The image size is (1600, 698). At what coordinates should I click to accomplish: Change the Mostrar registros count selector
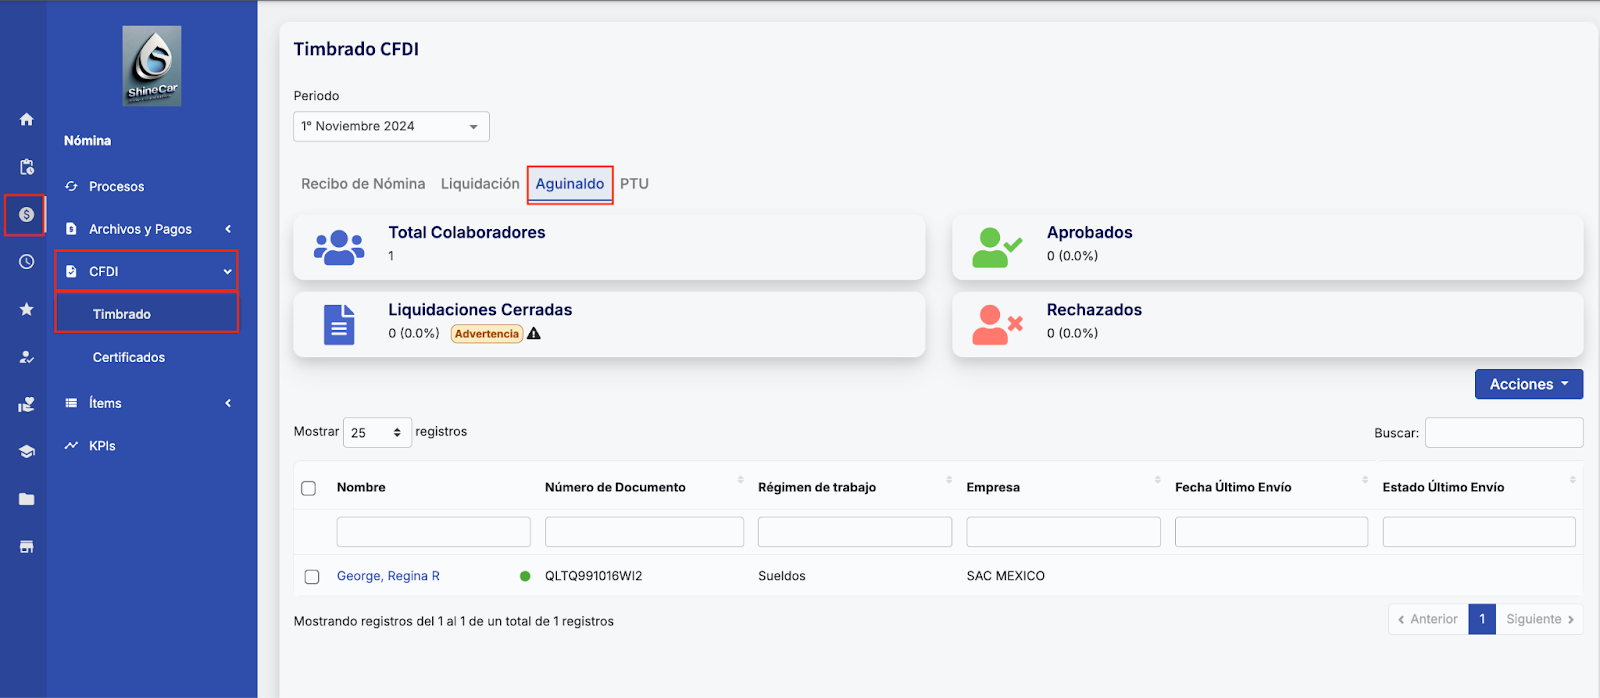(377, 433)
